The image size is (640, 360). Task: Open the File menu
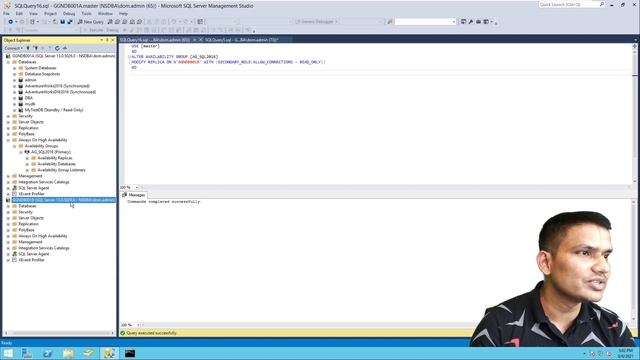click(x=6, y=13)
